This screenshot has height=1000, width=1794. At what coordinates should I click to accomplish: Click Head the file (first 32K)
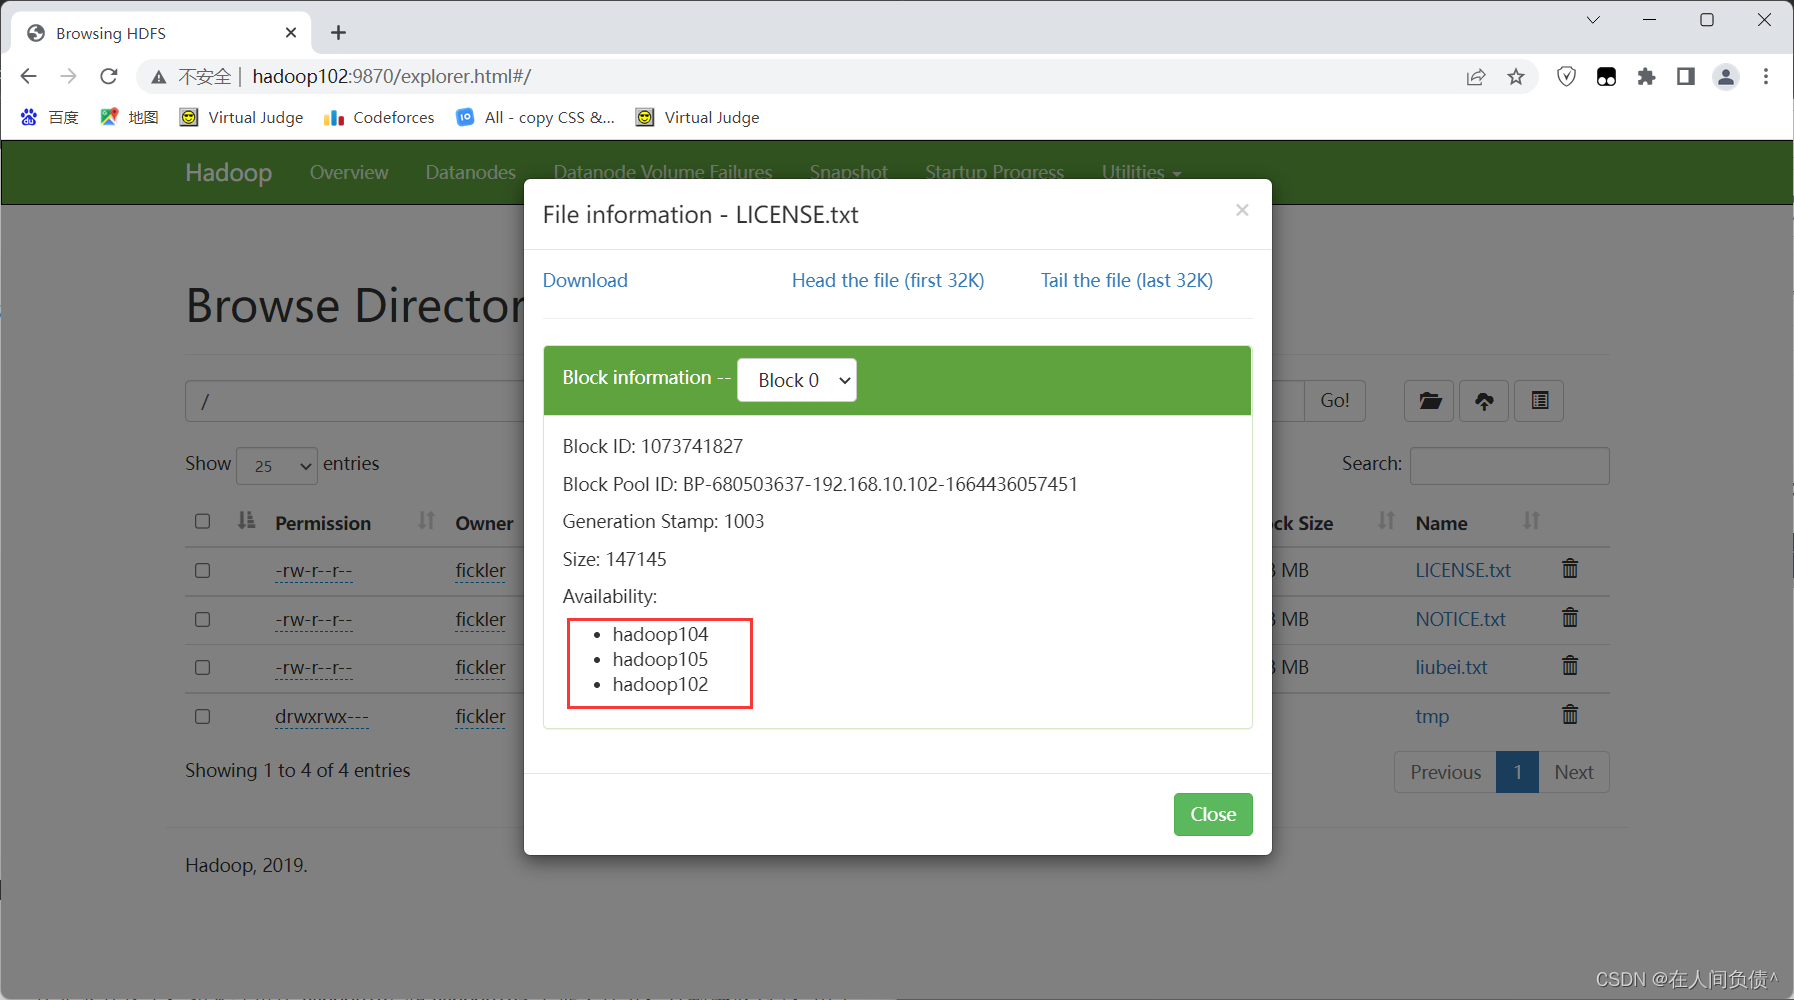coord(888,280)
